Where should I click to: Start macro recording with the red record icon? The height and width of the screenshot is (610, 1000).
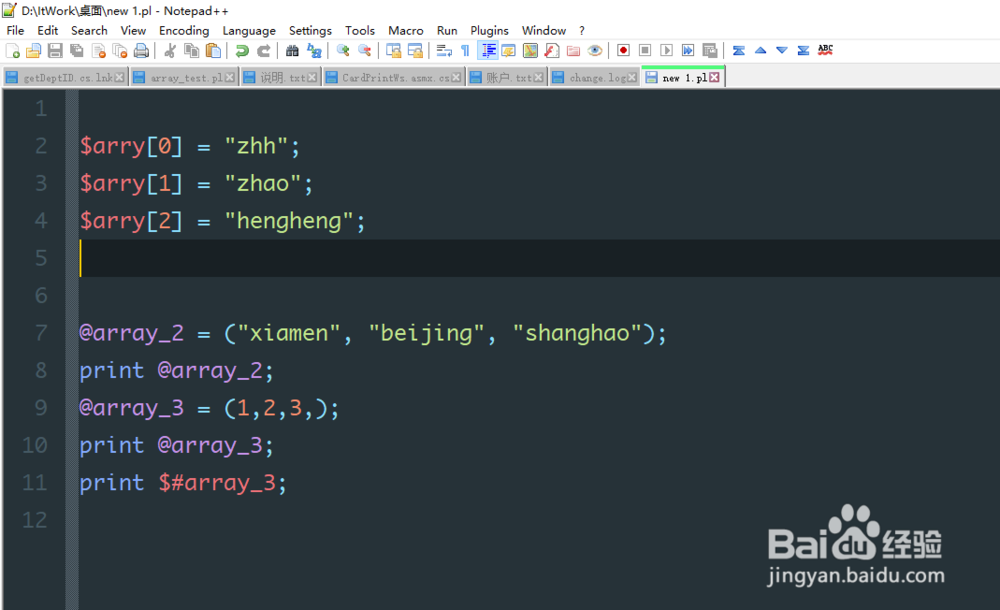coord(622,50)
